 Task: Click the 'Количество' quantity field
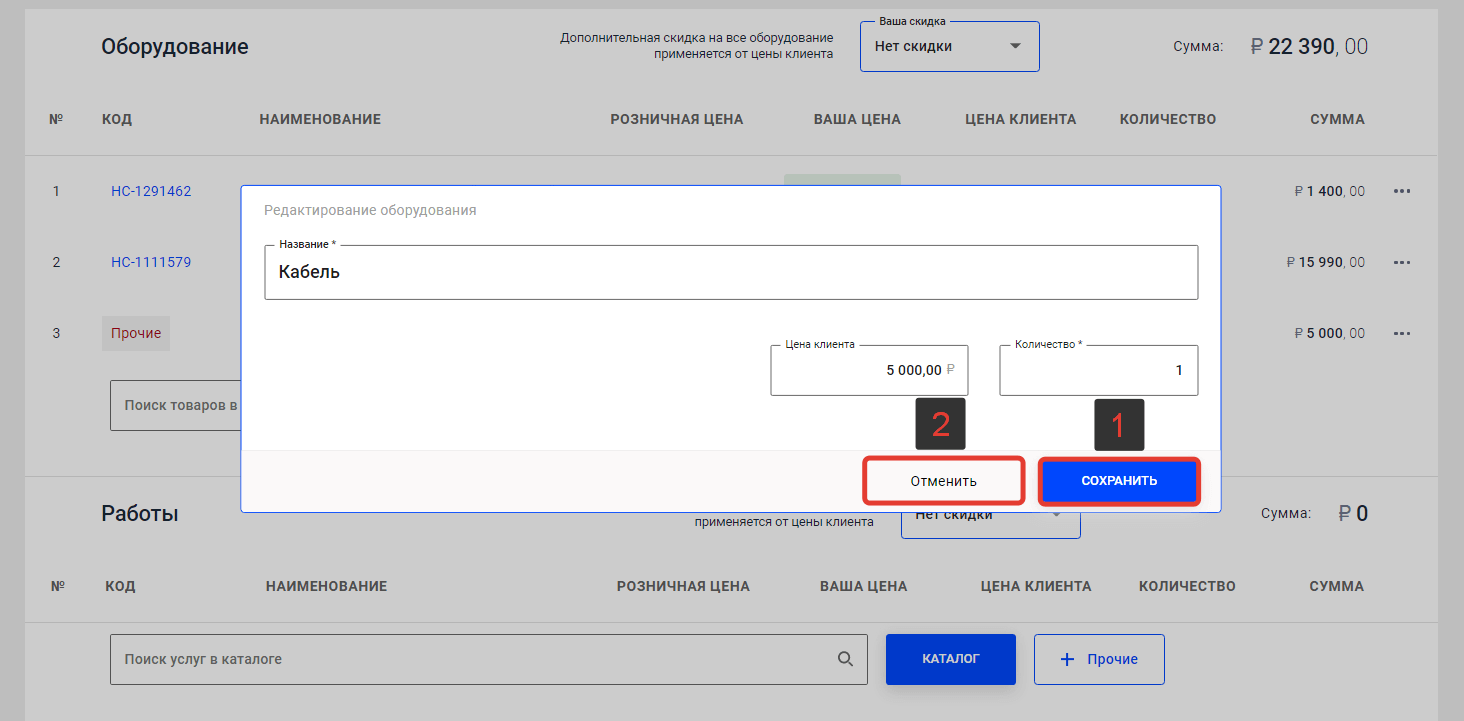point(1097,370)
